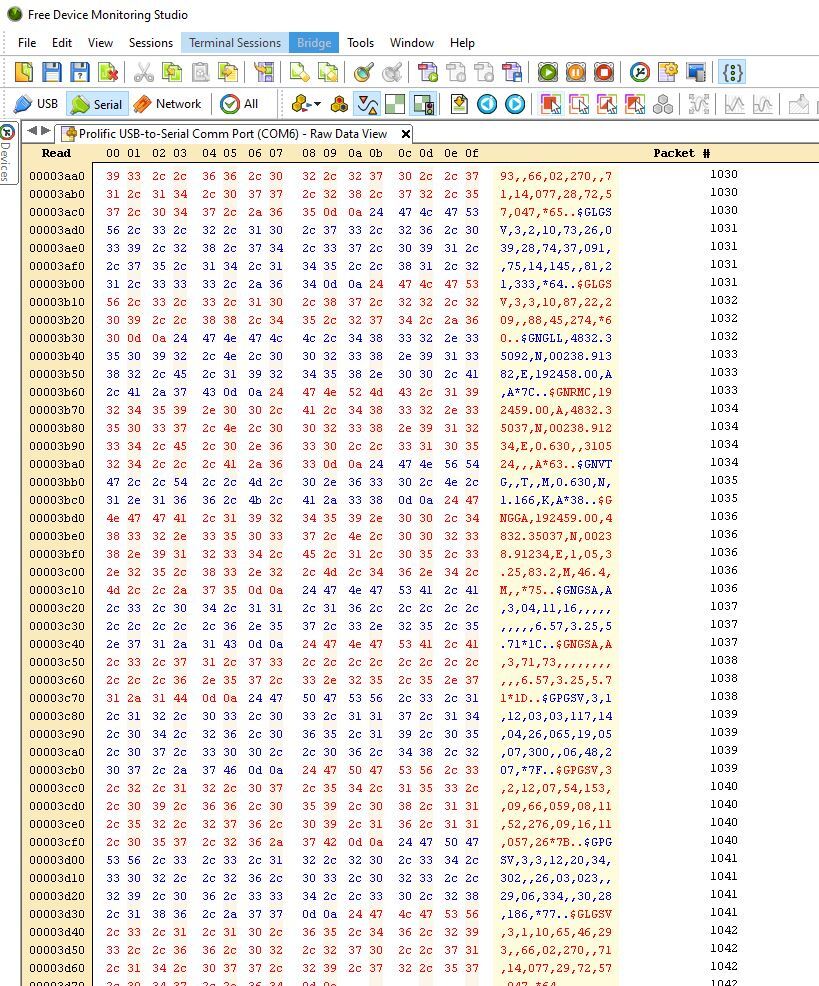Click the Read column header
Image resolution: width=819 pixels, height=986 pixels.
click(56, 153)
